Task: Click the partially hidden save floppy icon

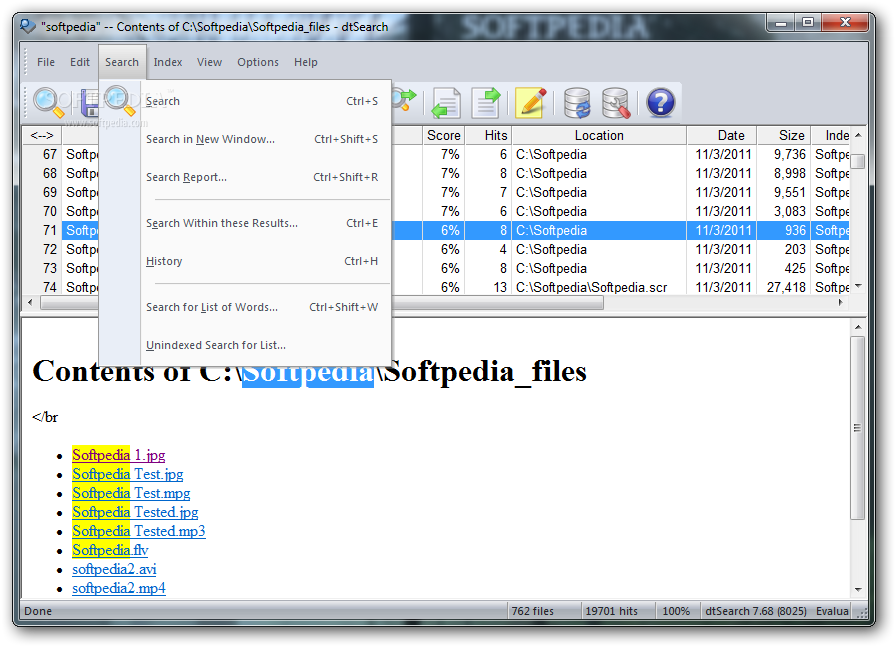Action: pyautogui.click(x=89, y=103)
